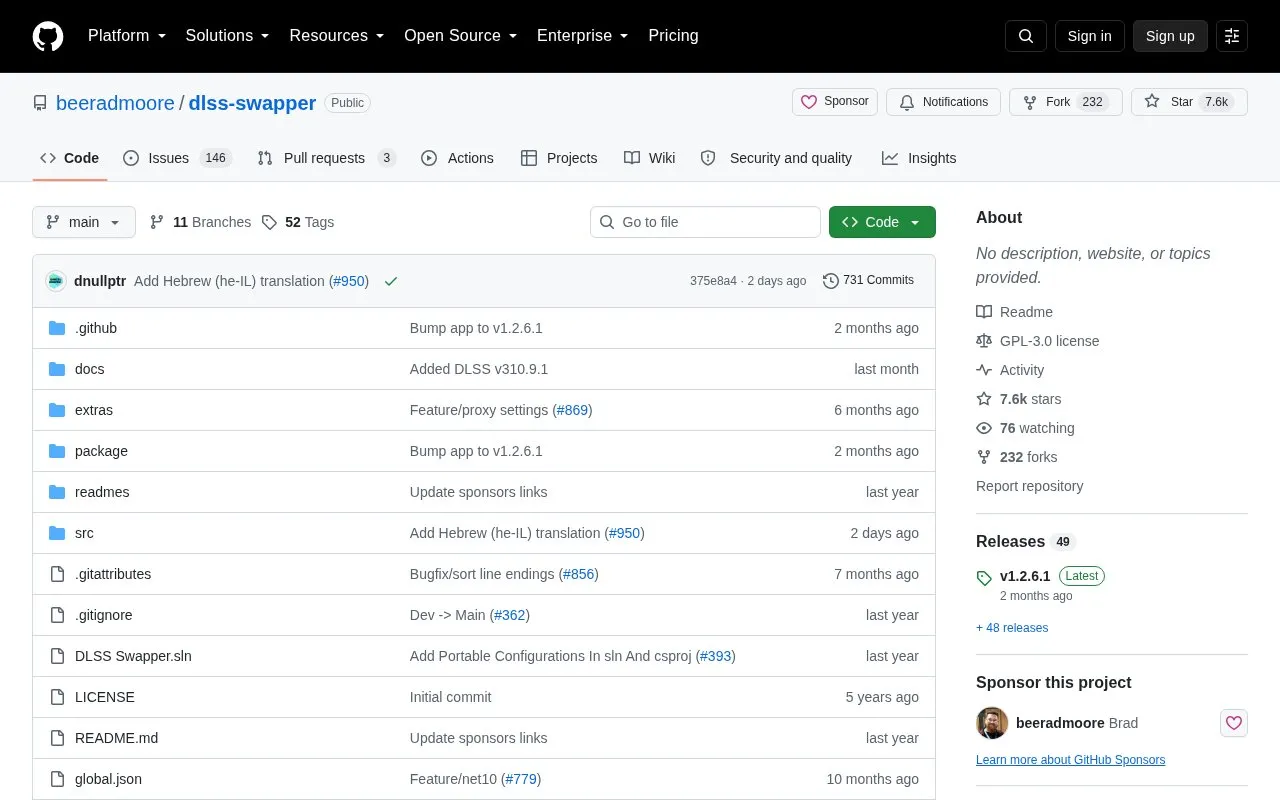This screenshot has height=800, width=1280.
Task: Click the tag icon next to v1.2.6.1 release
Action: pos(984,577)
